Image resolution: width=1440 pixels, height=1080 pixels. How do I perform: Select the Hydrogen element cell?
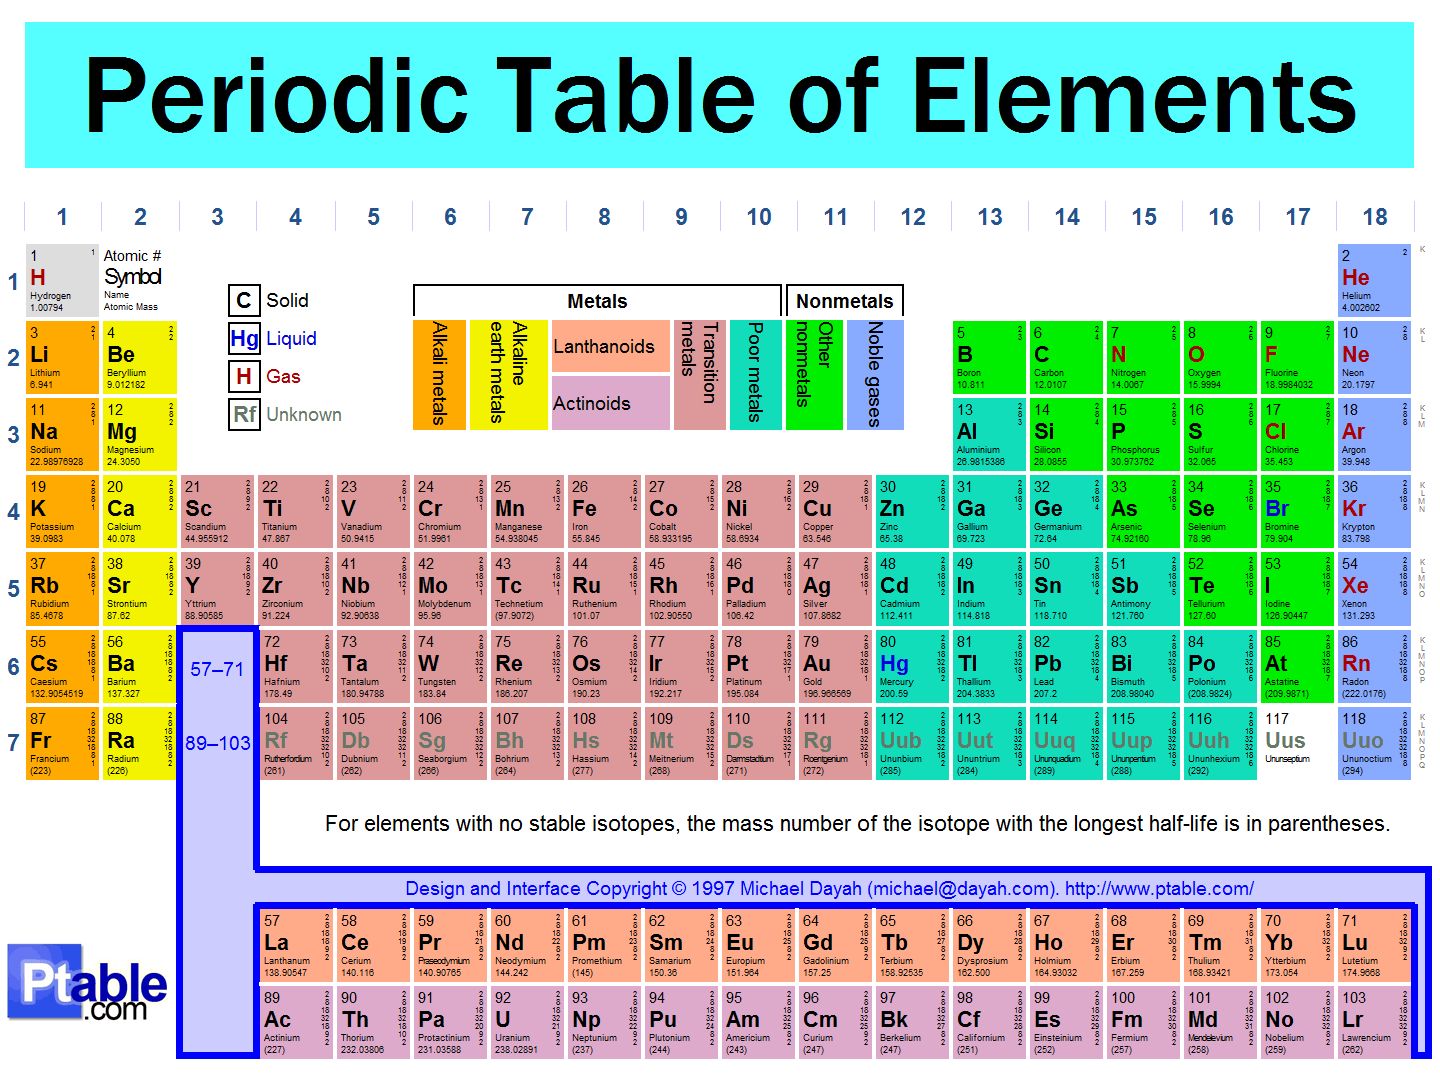coord(62,281)
